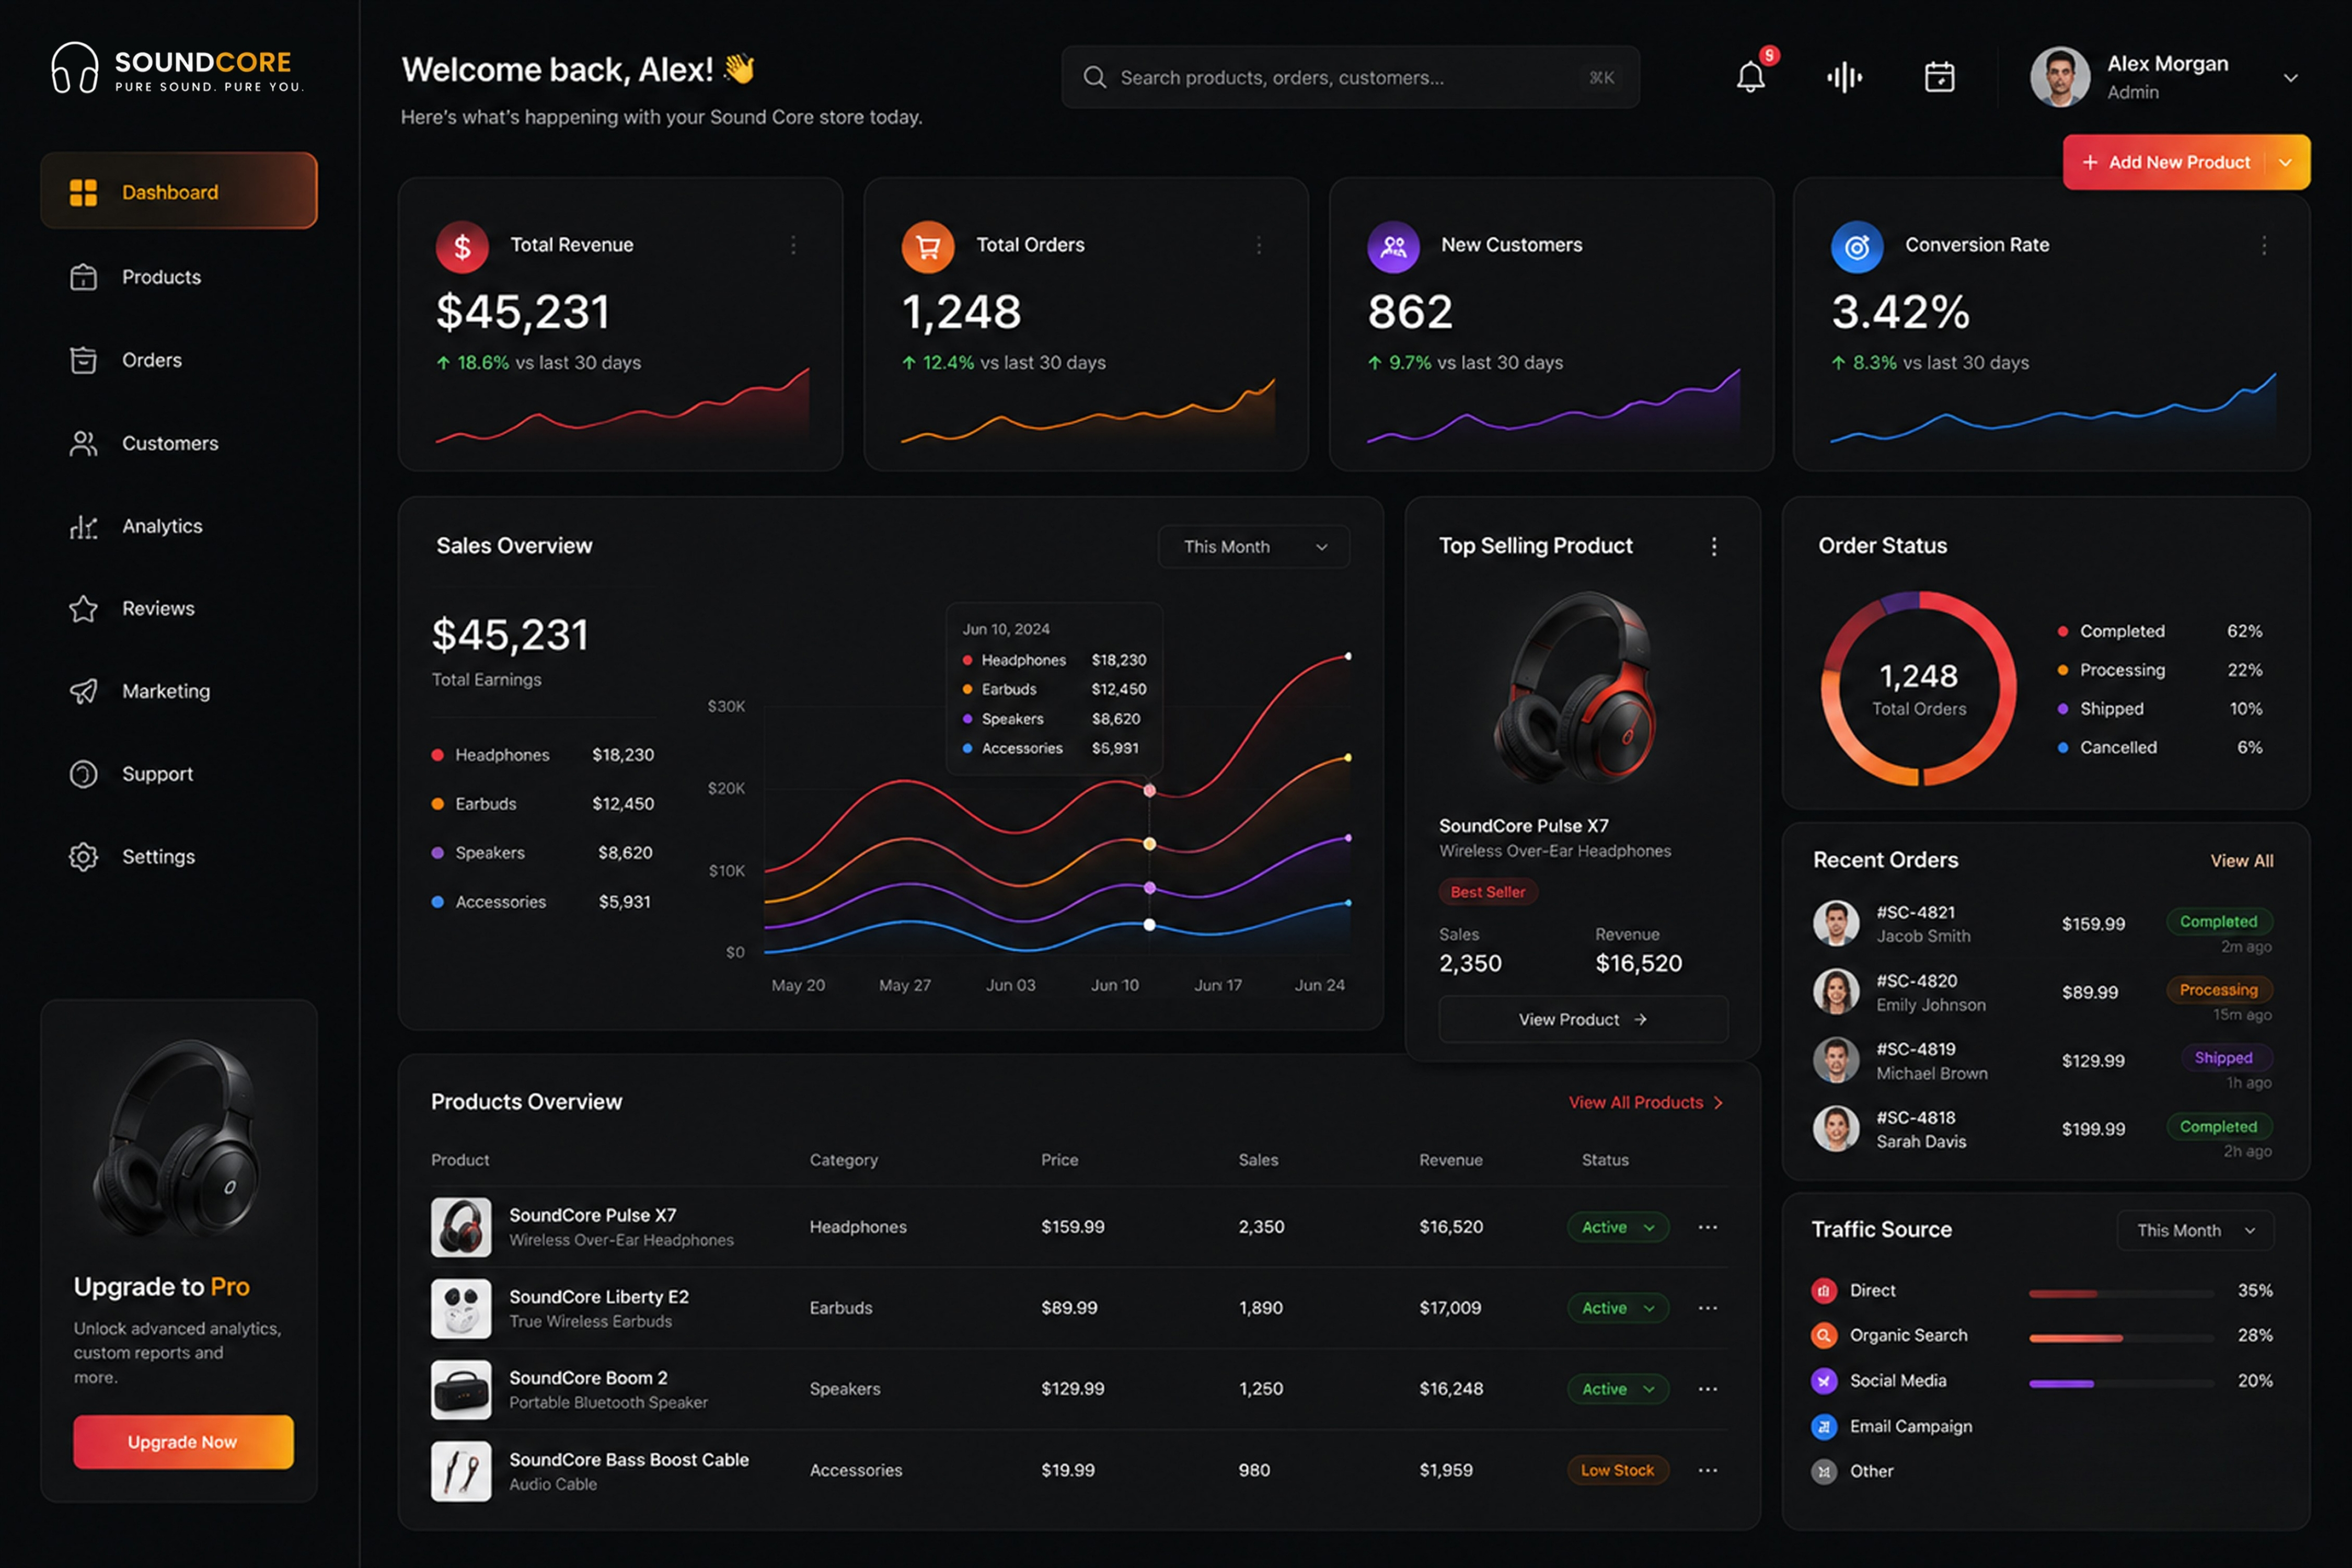Click the Bass Boost Cable thumbnail

click(x=461, y=1470)
